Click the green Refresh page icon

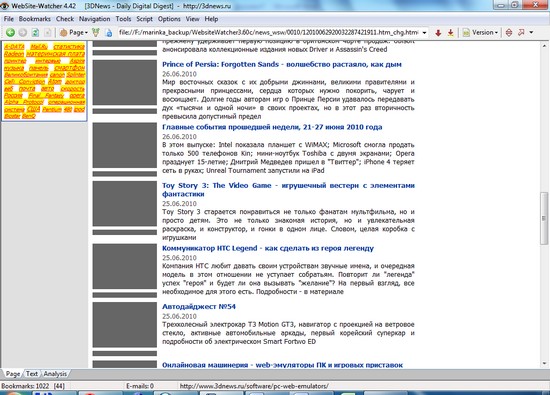[x=35, y=33]
